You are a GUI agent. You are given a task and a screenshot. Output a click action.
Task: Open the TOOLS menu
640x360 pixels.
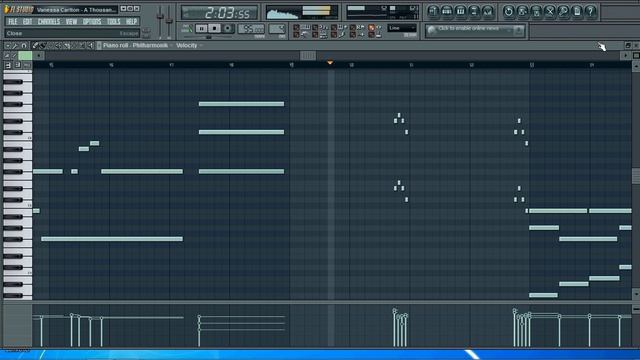coord(114,22)
